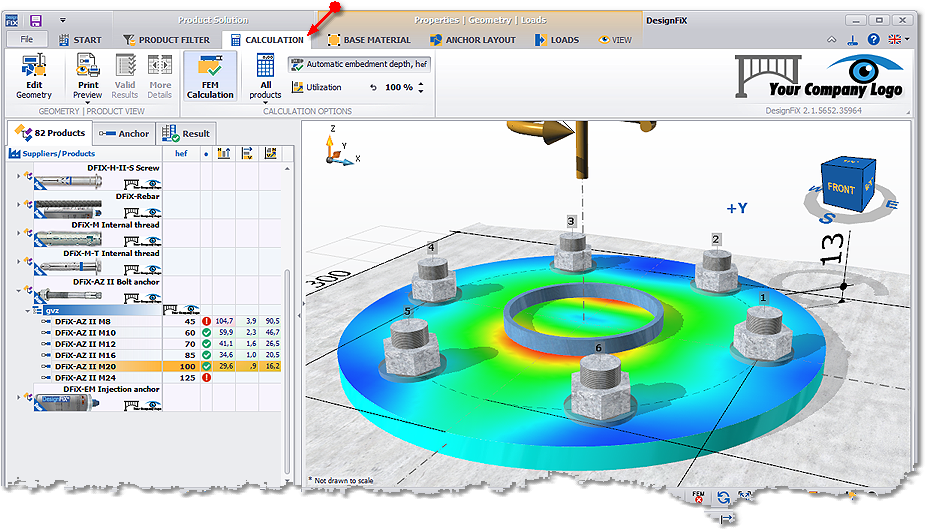Image resolution: width=925 pixels, height=531 pixels.
Task: Click the third utilization column header icon
Action: pyautogui.click(x=270, y=153)
